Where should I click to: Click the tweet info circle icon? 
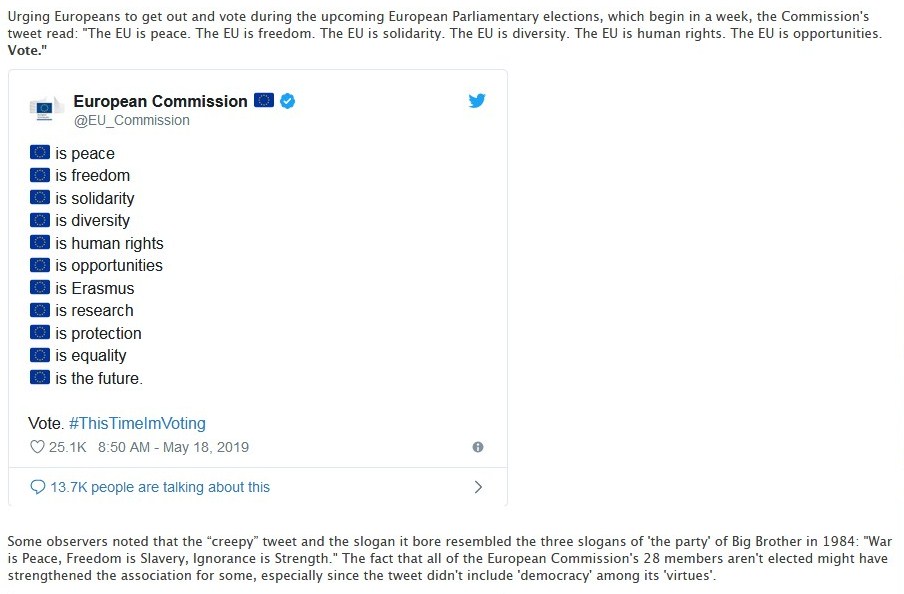coord(478,447)
